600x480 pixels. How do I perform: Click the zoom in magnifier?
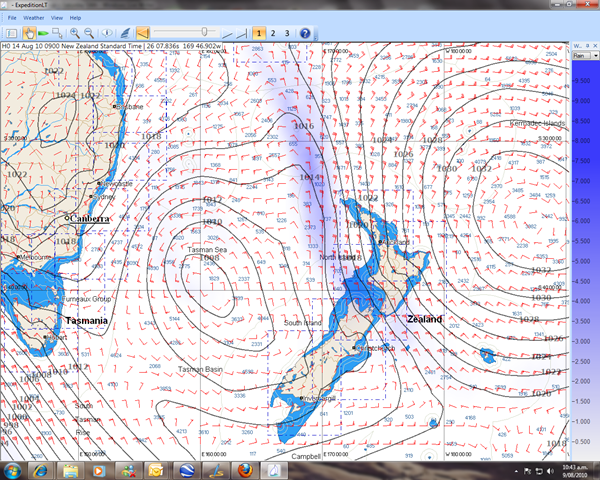pos(75,33)
